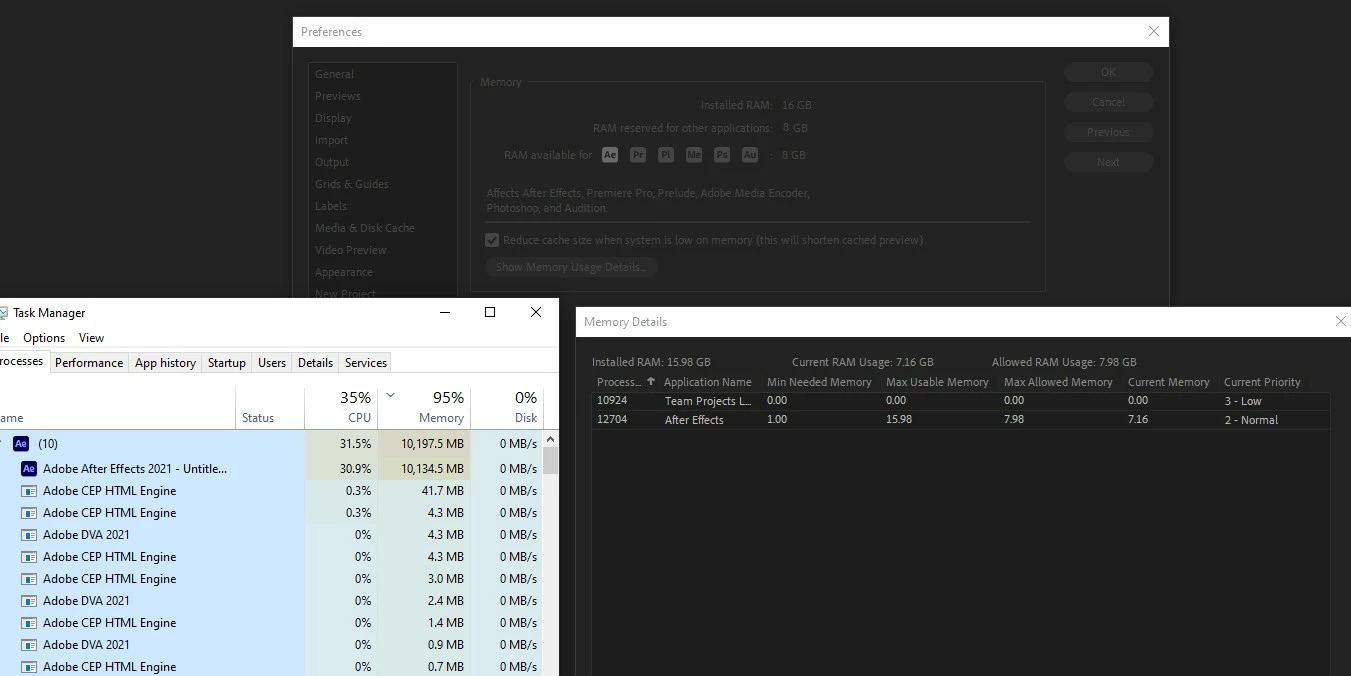Click Application Name column header
1351x676 pixels.
[707, 382]
